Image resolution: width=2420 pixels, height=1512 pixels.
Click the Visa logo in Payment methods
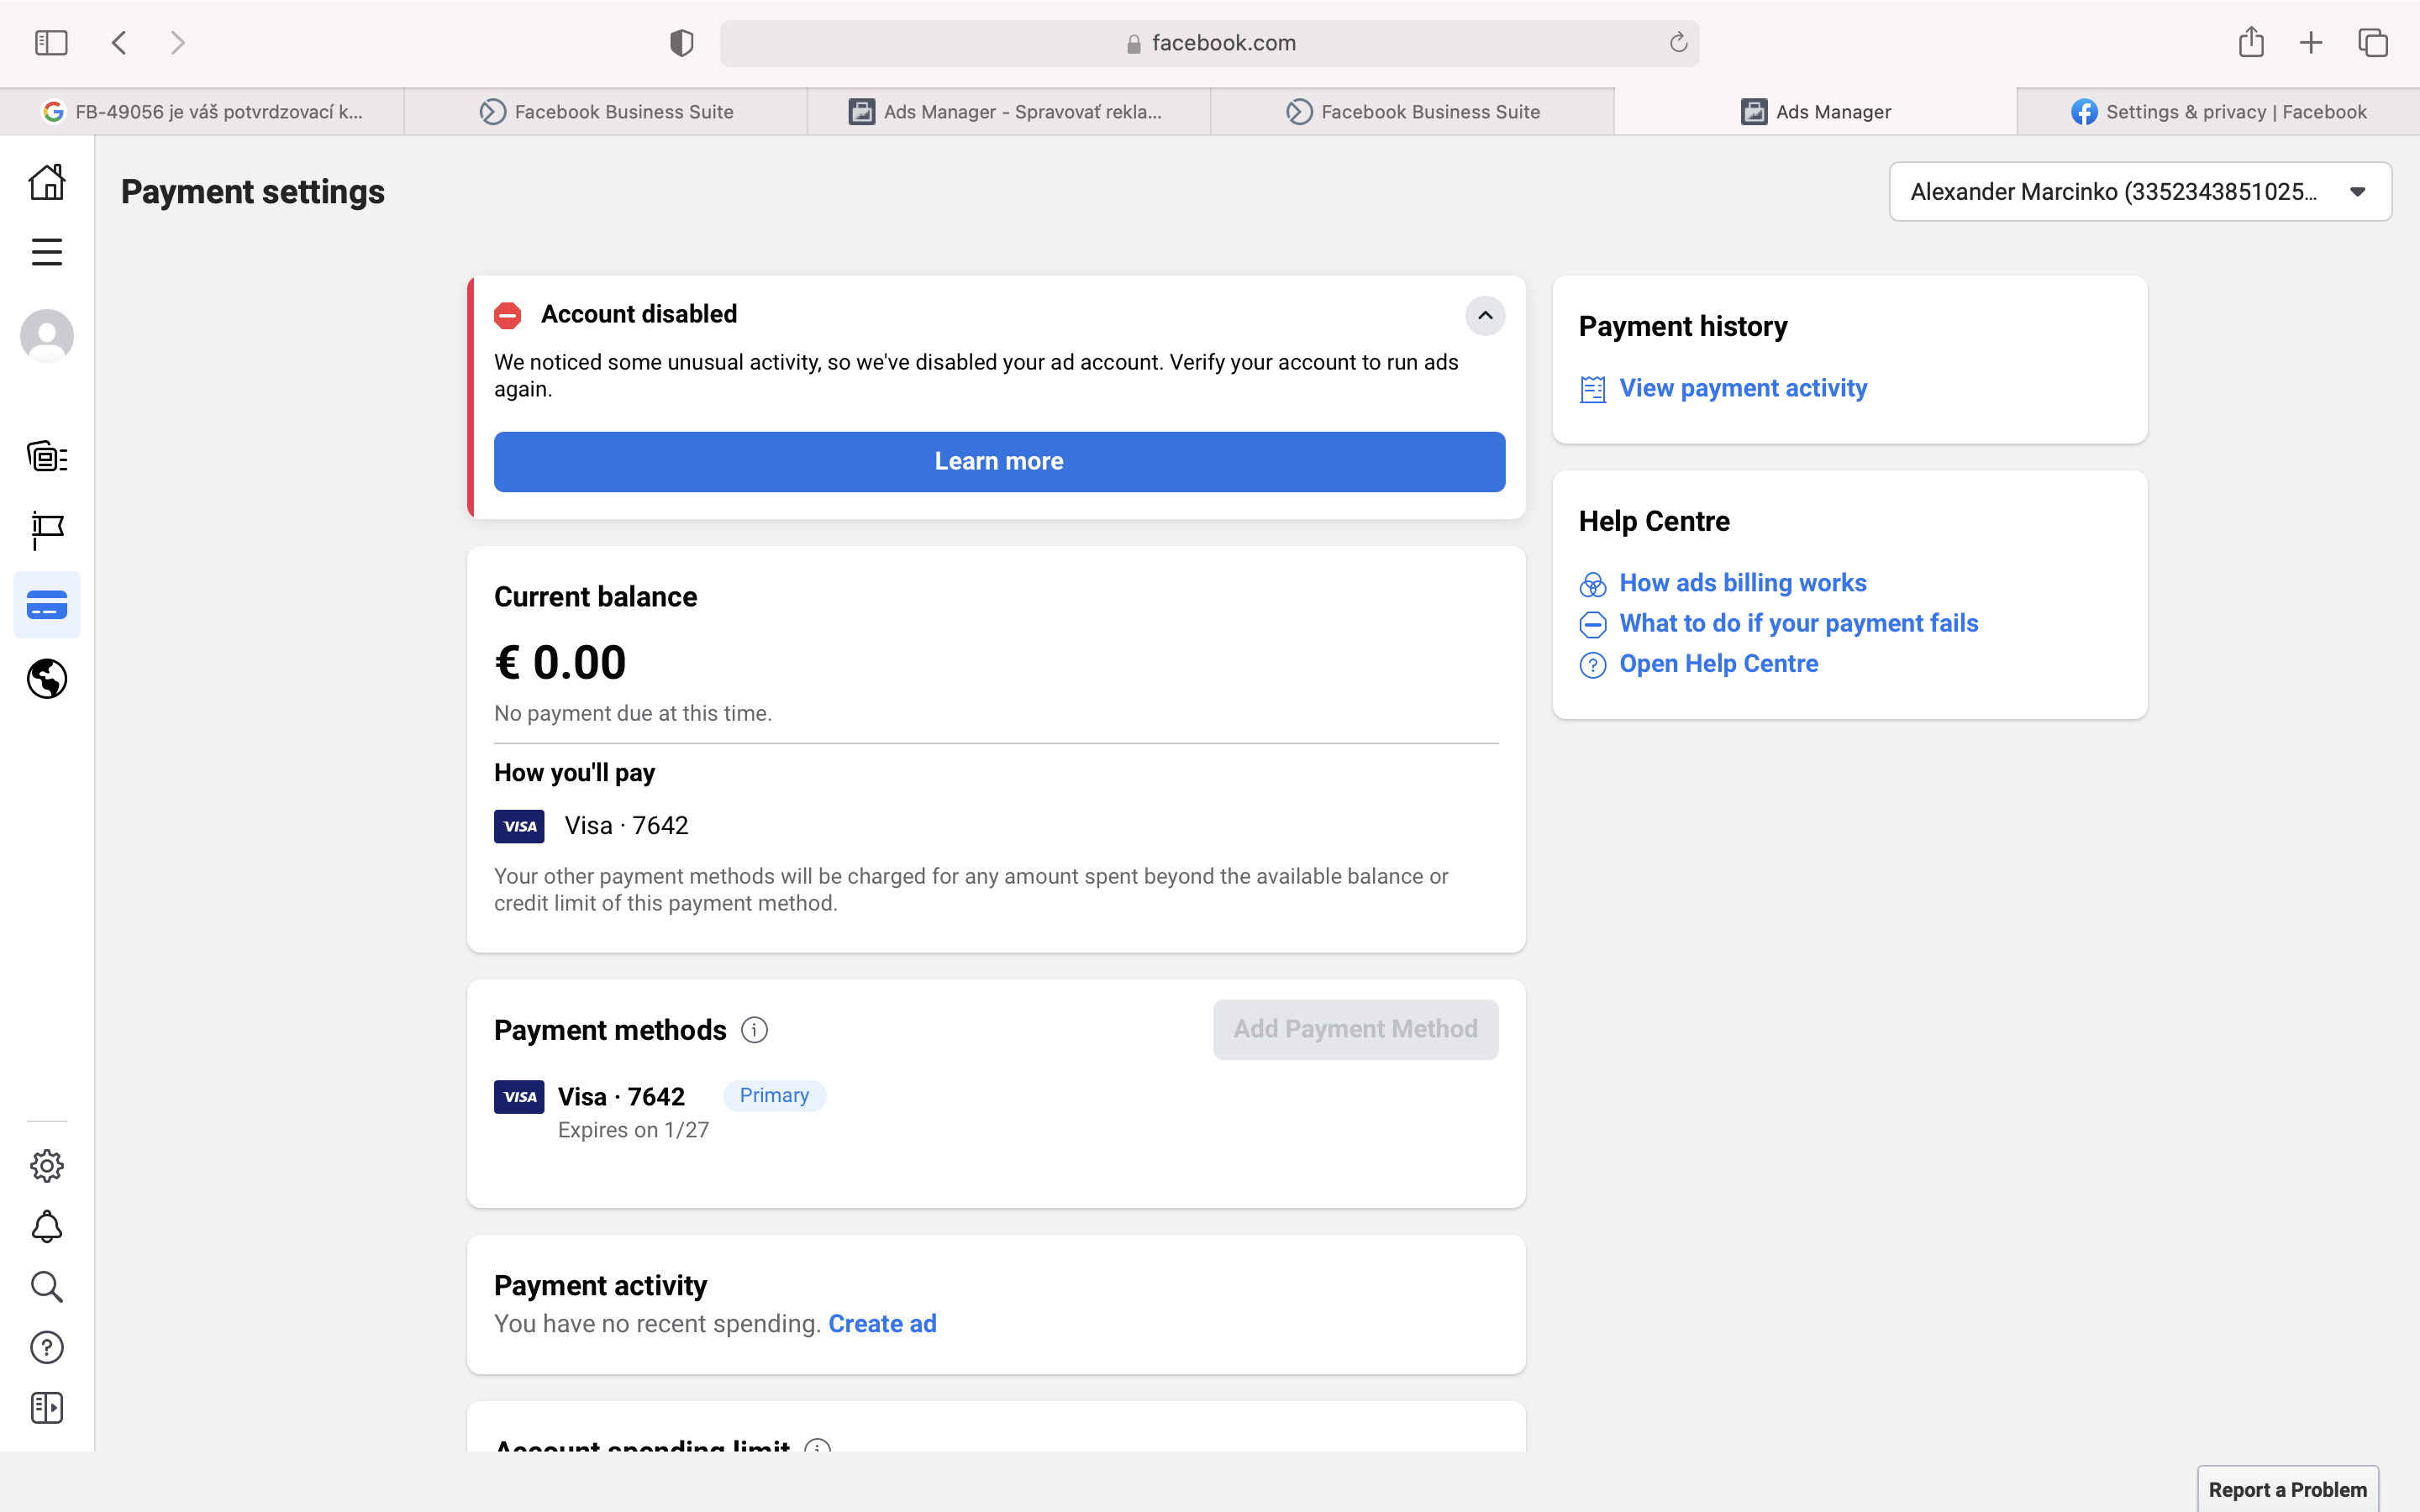click(519, 1097)
